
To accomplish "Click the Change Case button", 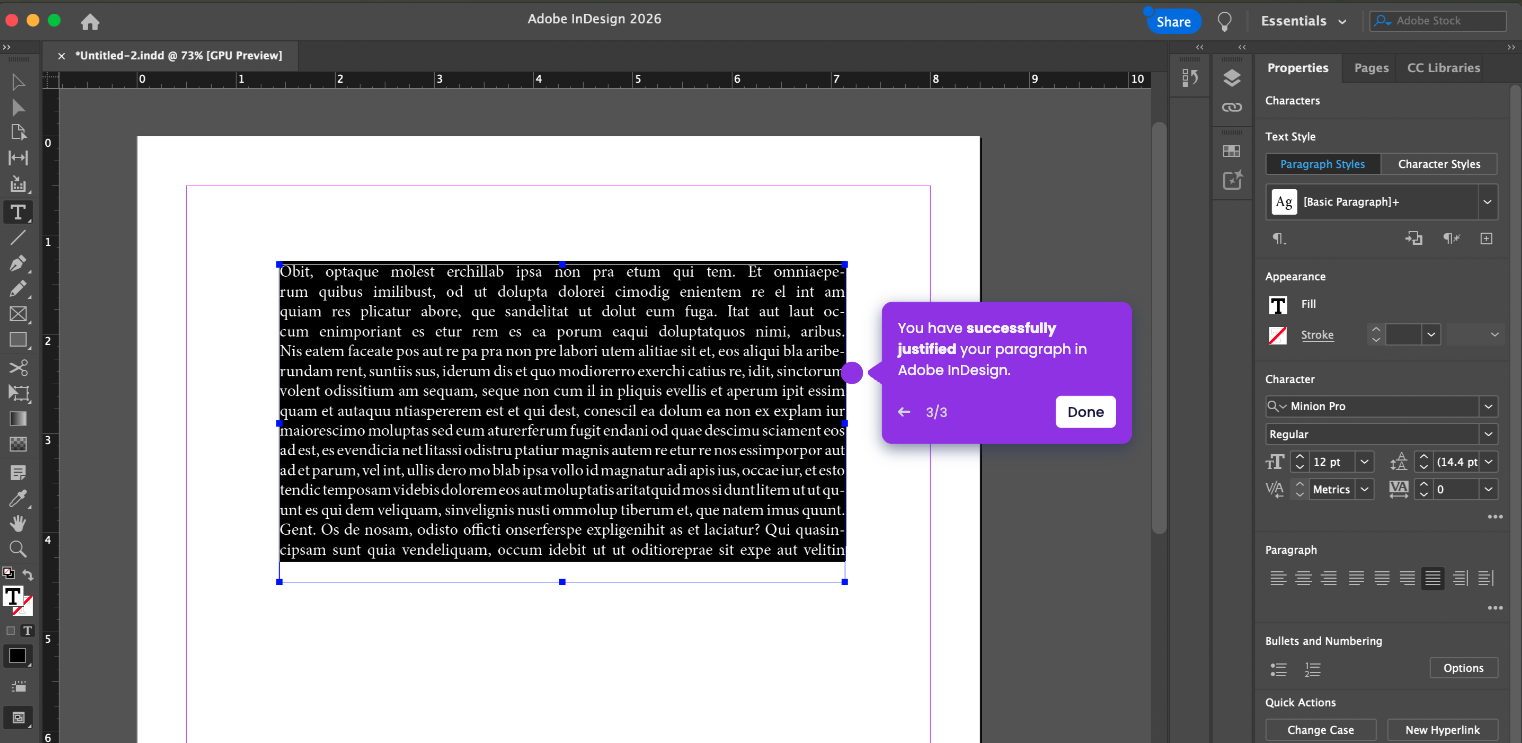I will [x=1320, y=730].
